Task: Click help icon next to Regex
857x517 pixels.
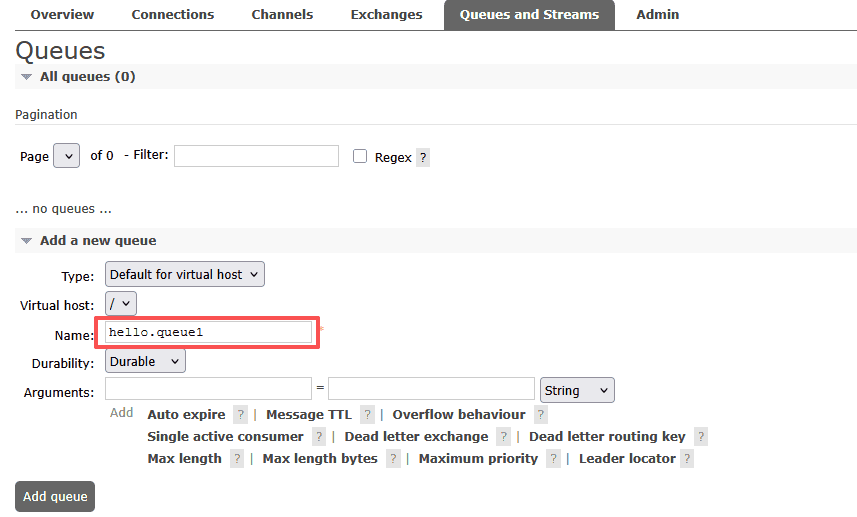Action: tap(423, 158)
